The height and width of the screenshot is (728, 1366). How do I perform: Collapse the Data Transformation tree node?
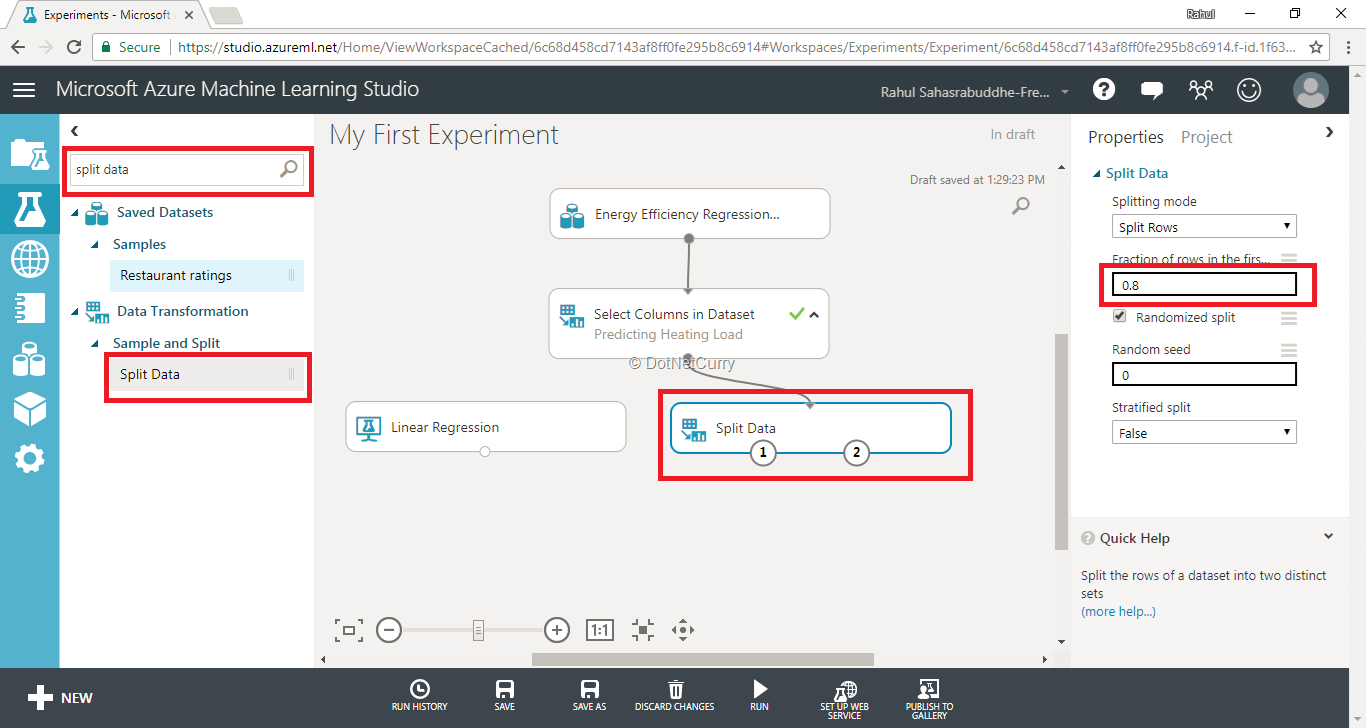tap(75, 312)
